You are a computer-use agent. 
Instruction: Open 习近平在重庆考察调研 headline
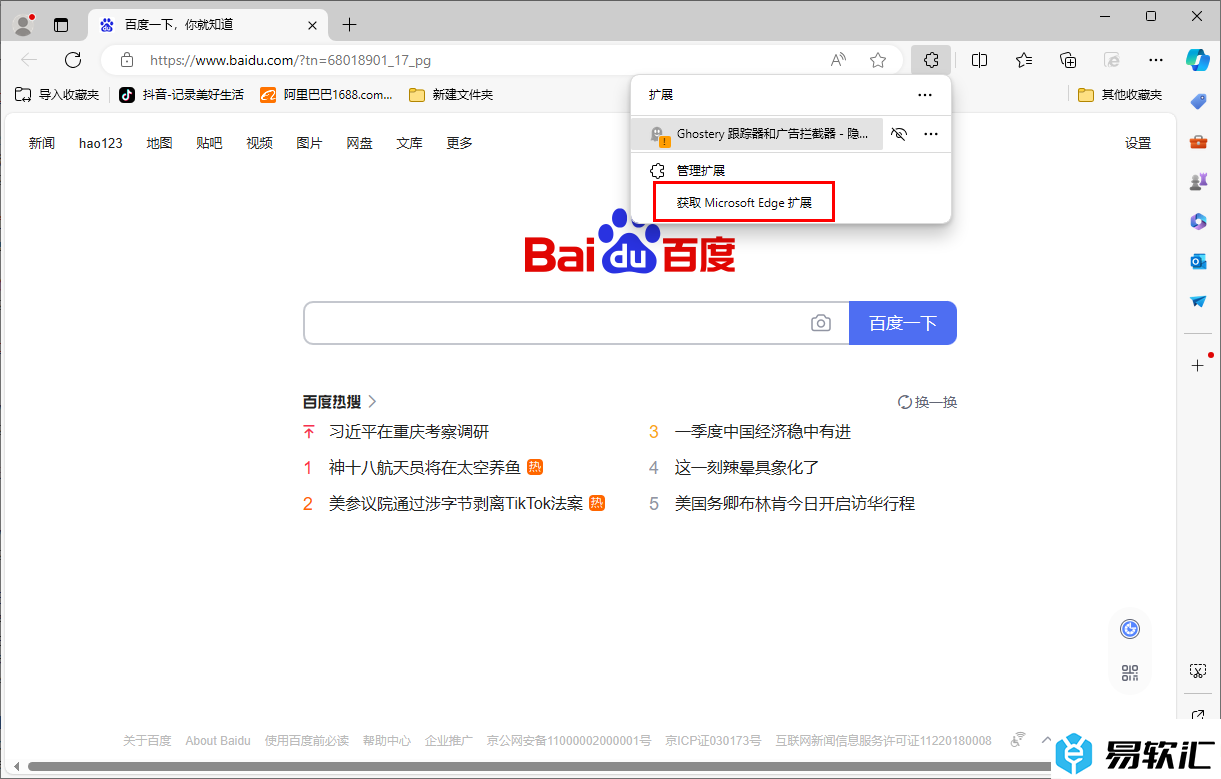[409, 432]
